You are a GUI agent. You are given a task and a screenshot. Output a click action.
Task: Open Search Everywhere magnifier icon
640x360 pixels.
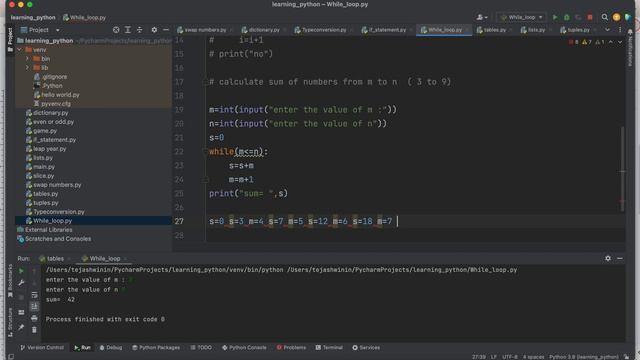pyautogui.click(x=604, y=17)
